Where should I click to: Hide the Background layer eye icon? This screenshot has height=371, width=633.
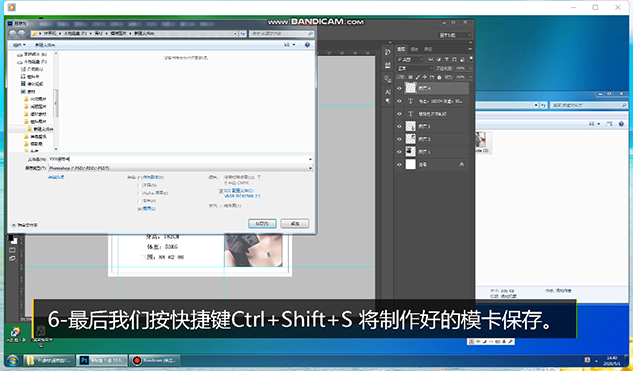[x=399, y=165]
